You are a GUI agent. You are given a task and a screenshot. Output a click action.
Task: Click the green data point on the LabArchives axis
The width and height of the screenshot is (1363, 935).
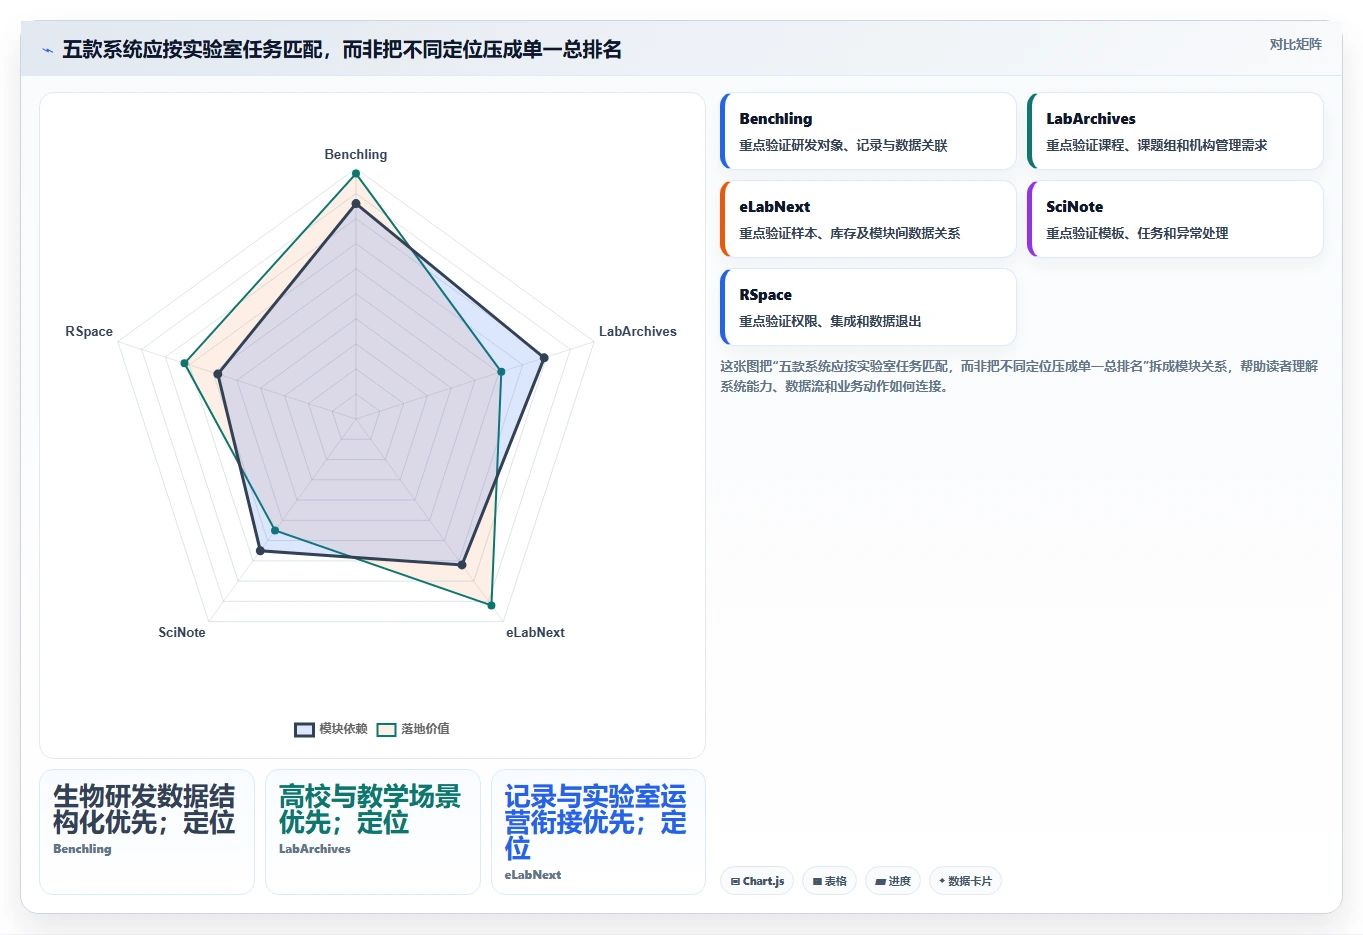tap(502, 371)
